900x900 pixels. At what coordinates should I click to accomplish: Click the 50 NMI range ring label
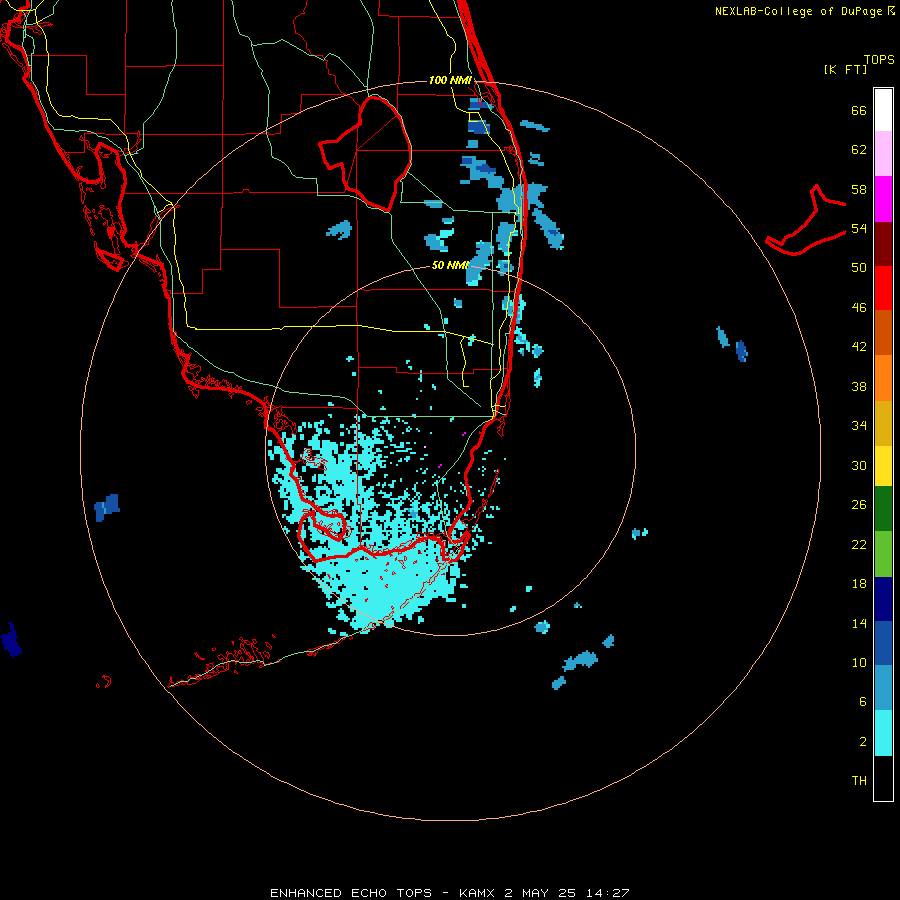tap(451, 265)
